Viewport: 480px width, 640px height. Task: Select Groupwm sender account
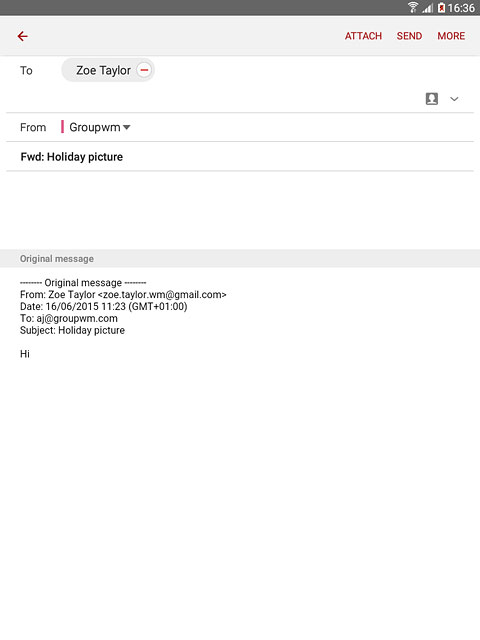tap(95, 127)
